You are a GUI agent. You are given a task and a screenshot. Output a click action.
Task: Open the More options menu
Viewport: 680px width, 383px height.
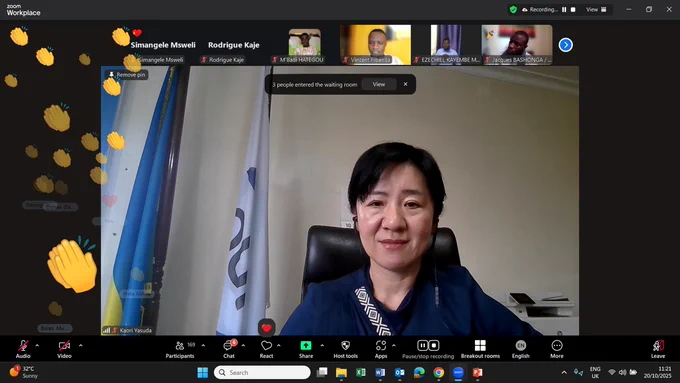pyautogui.click(x=557, y=349)
